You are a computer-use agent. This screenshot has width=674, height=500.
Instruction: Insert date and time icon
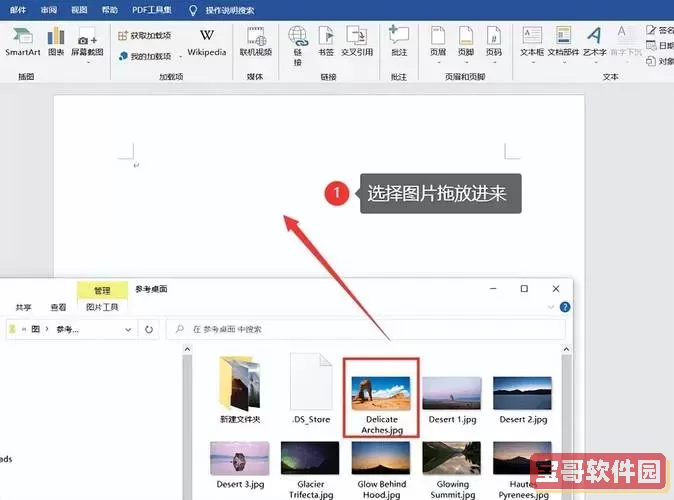pos(651,46)
